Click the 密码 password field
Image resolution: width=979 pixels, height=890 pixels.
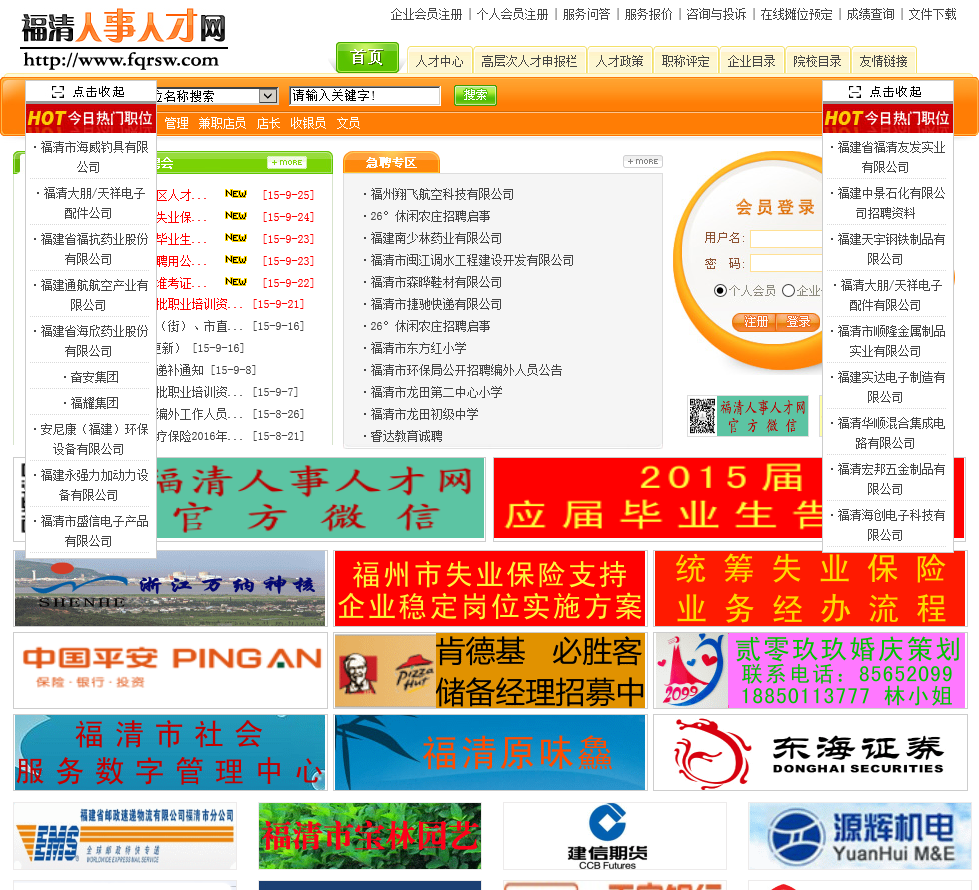click(786, 263)
